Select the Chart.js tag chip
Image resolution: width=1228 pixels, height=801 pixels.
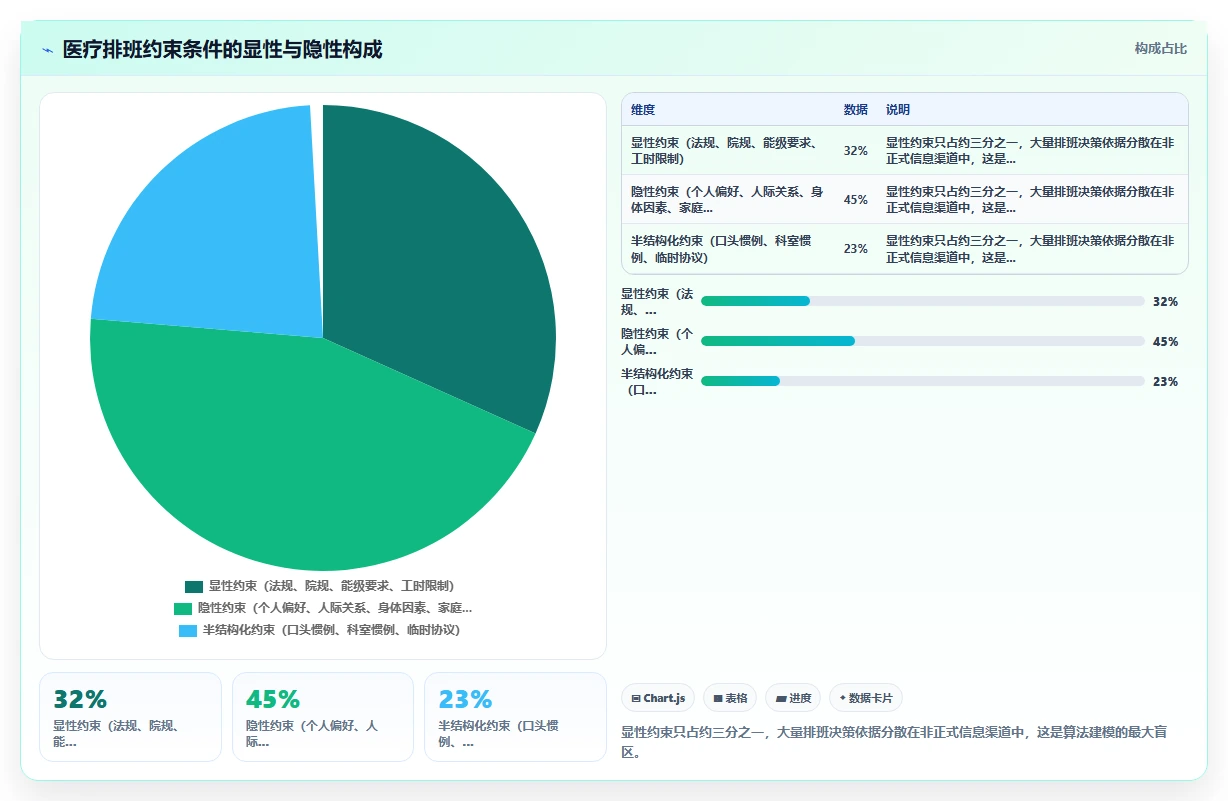[658, 698]
